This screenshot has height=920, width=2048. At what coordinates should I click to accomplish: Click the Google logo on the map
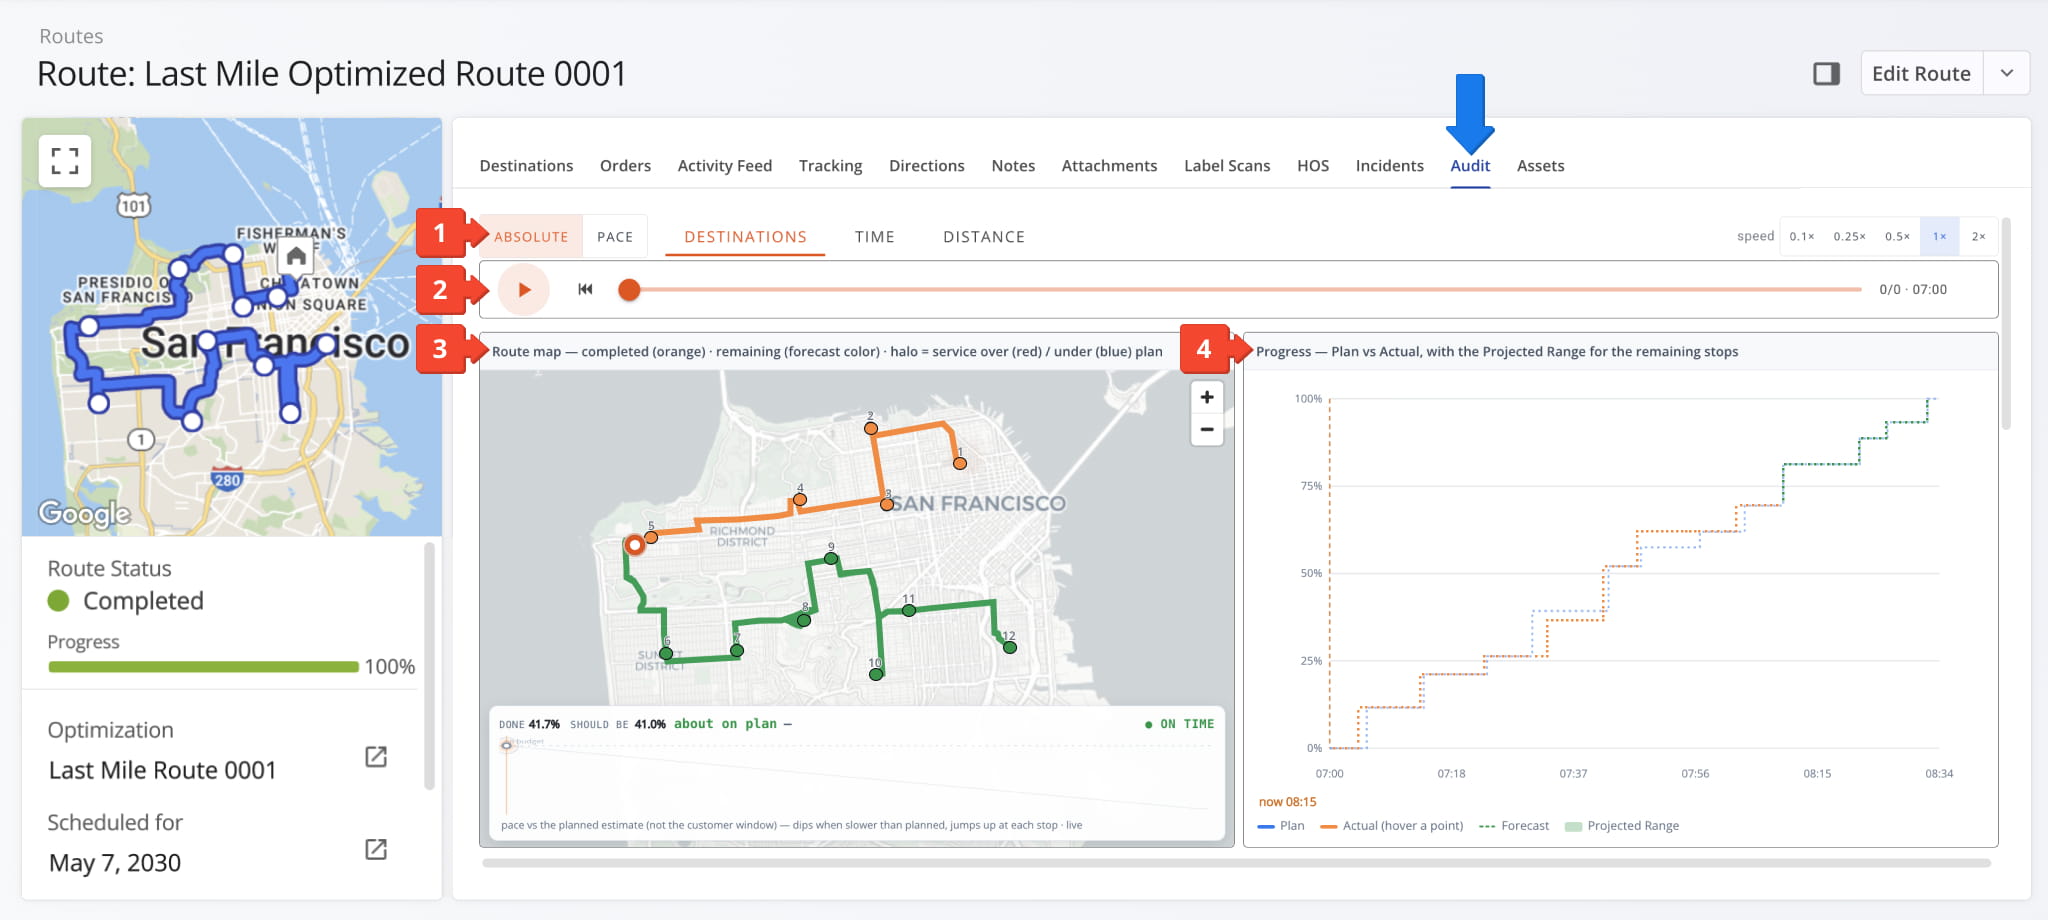point(85,514)
